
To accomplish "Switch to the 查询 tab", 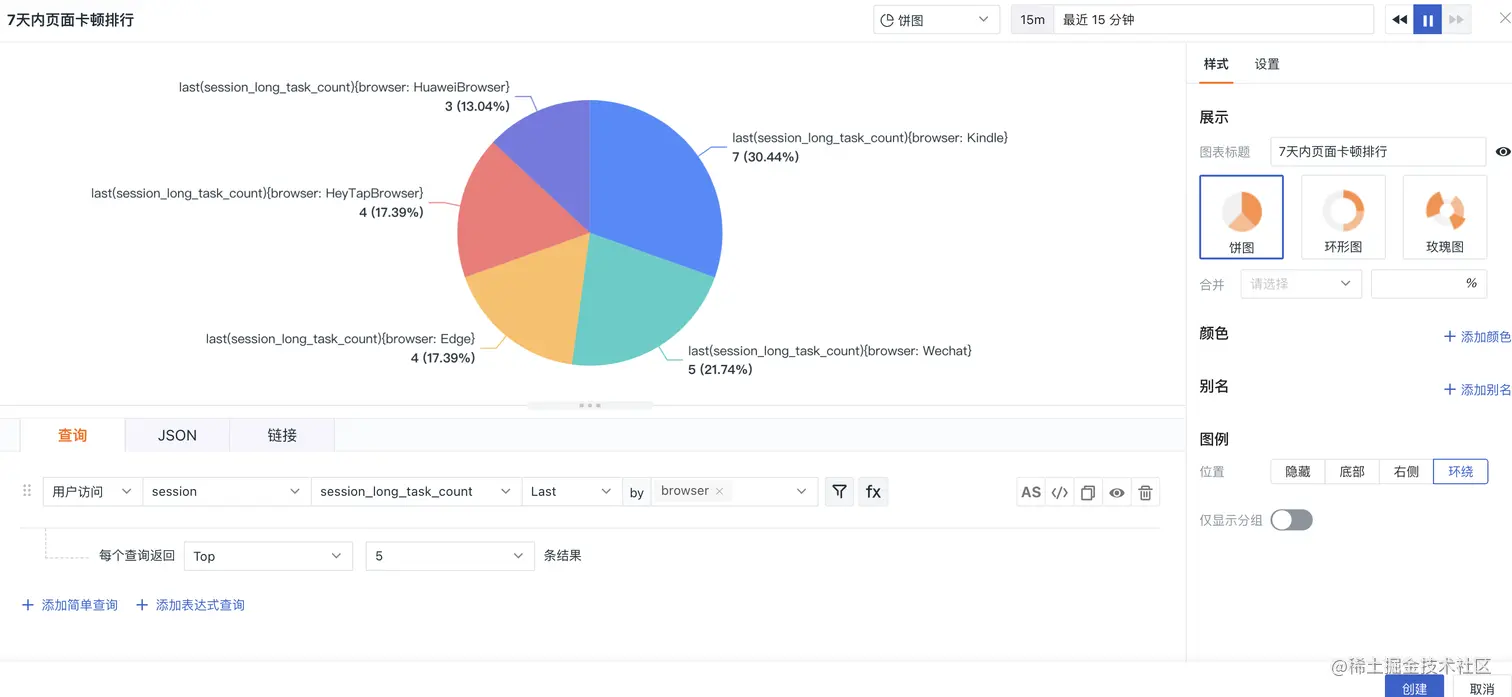I will [x=72, y=435].
